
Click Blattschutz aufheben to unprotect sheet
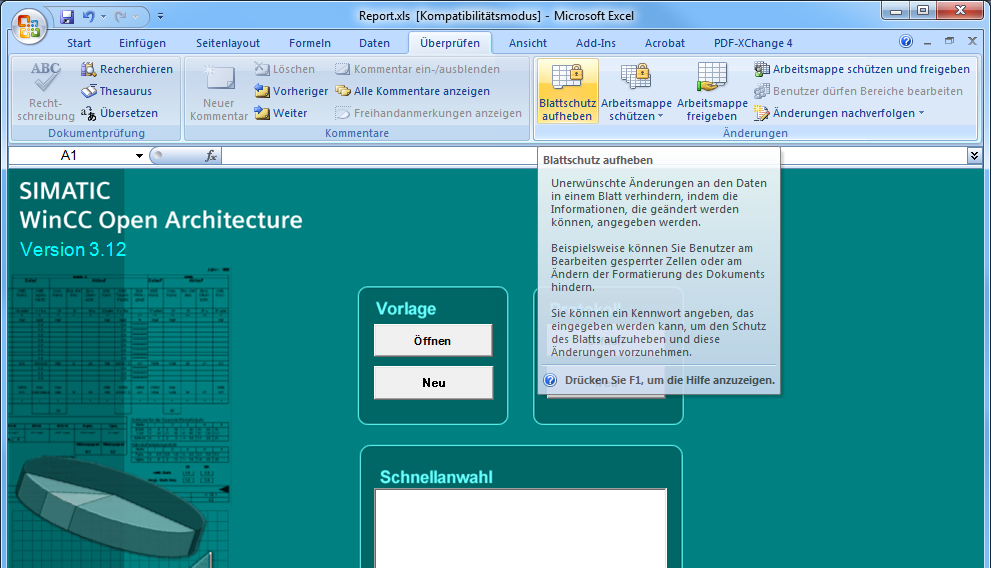pos(568,92)
